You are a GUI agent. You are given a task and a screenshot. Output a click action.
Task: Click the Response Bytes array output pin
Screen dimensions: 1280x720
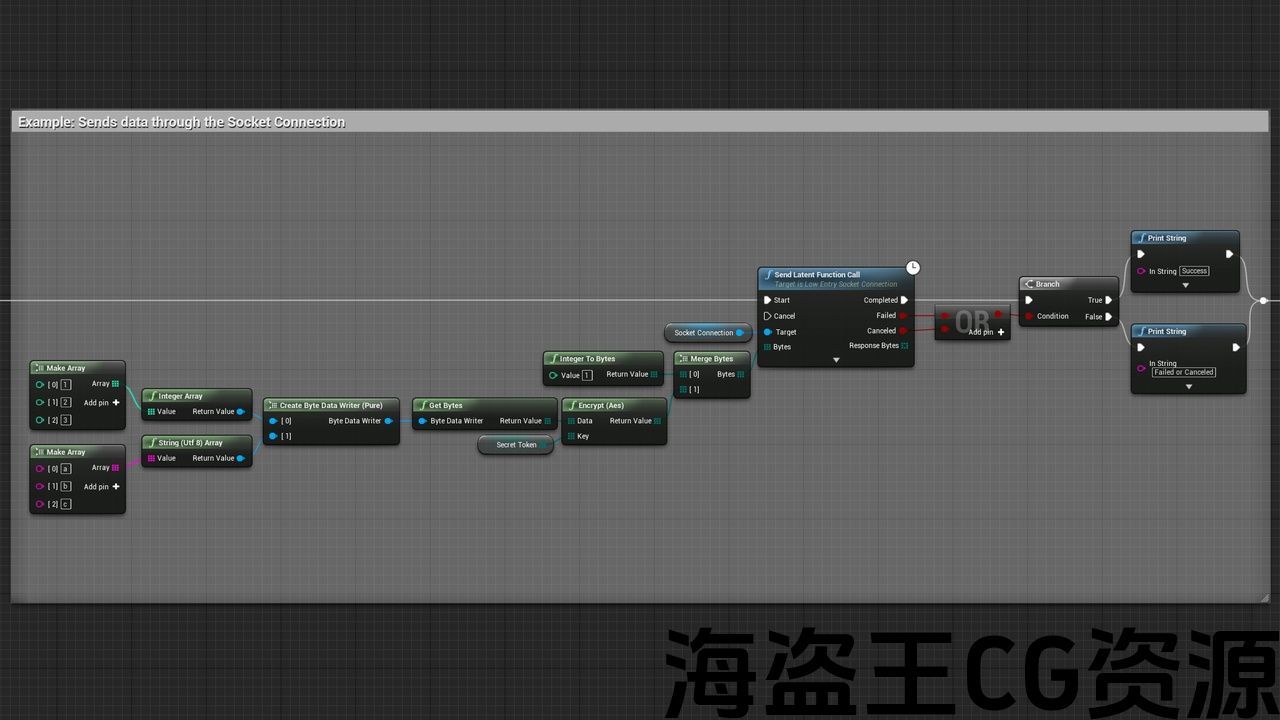pyautogui.click(x=904, y=346)
